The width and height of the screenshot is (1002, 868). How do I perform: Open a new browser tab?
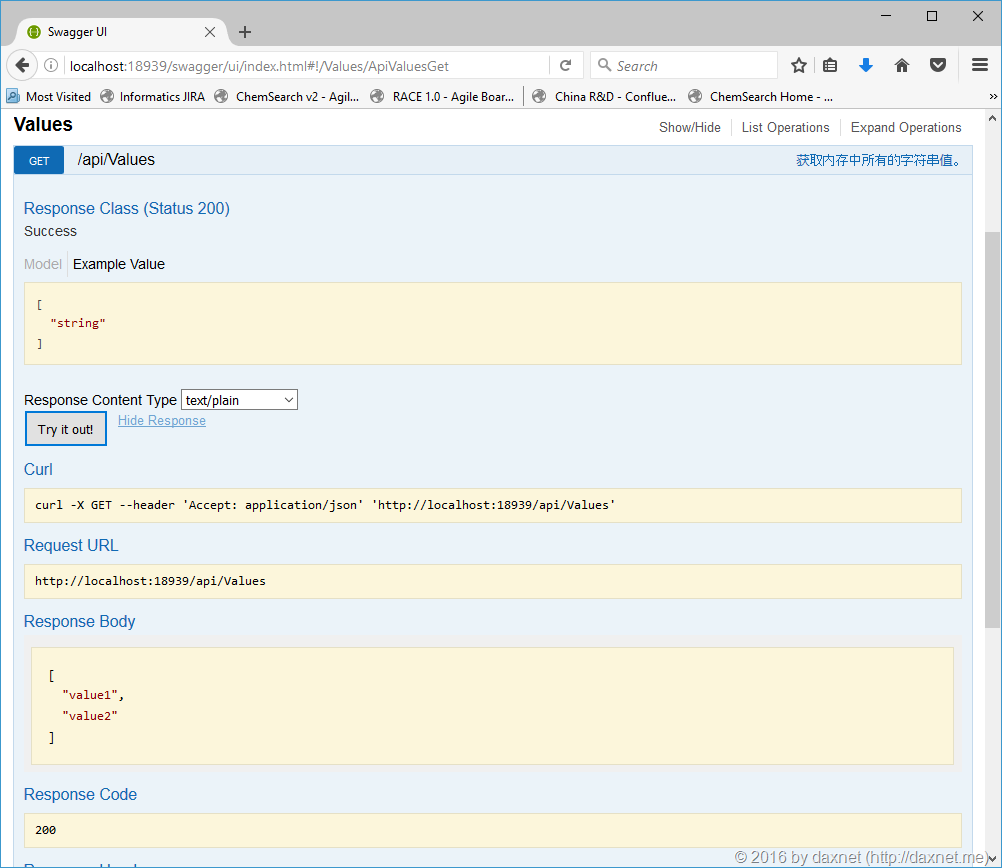pos(245,32)
